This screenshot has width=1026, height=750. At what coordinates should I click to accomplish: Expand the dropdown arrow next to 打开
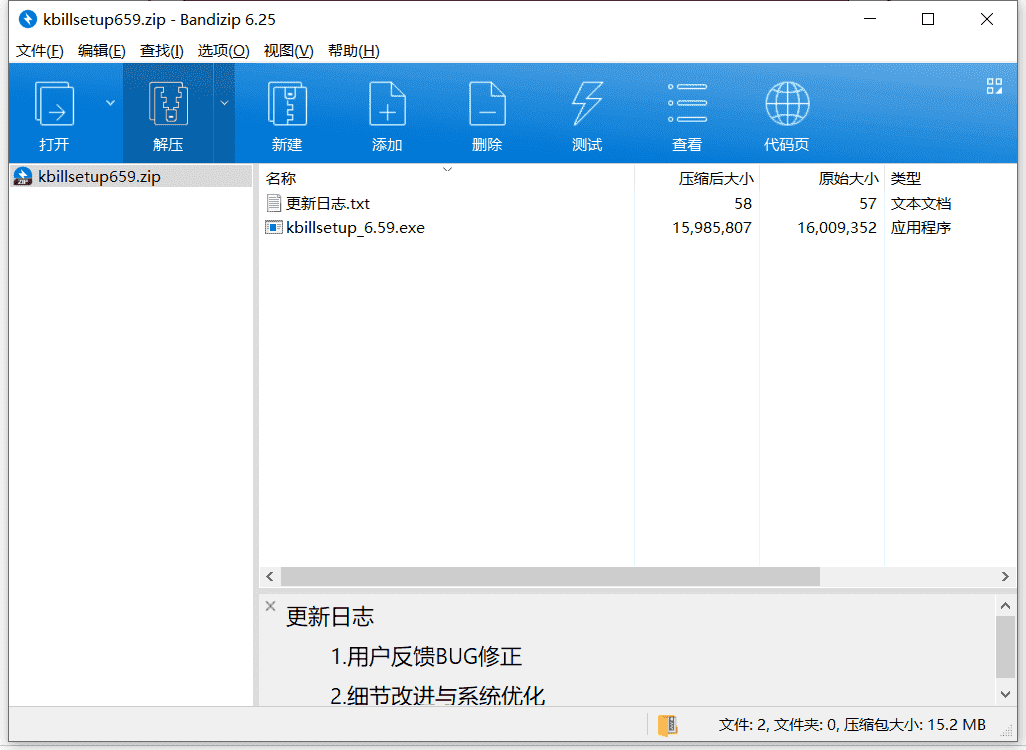(110, 103)
